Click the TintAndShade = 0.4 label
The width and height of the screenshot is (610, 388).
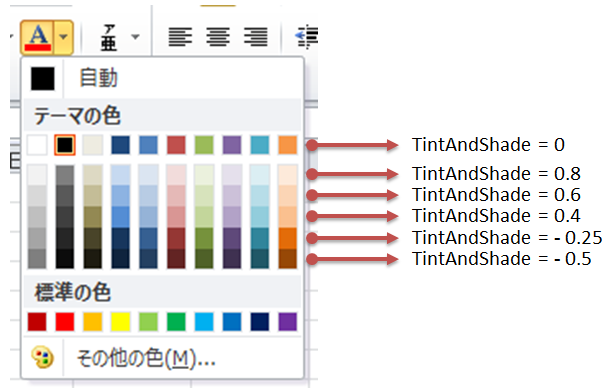click(496, 216)
